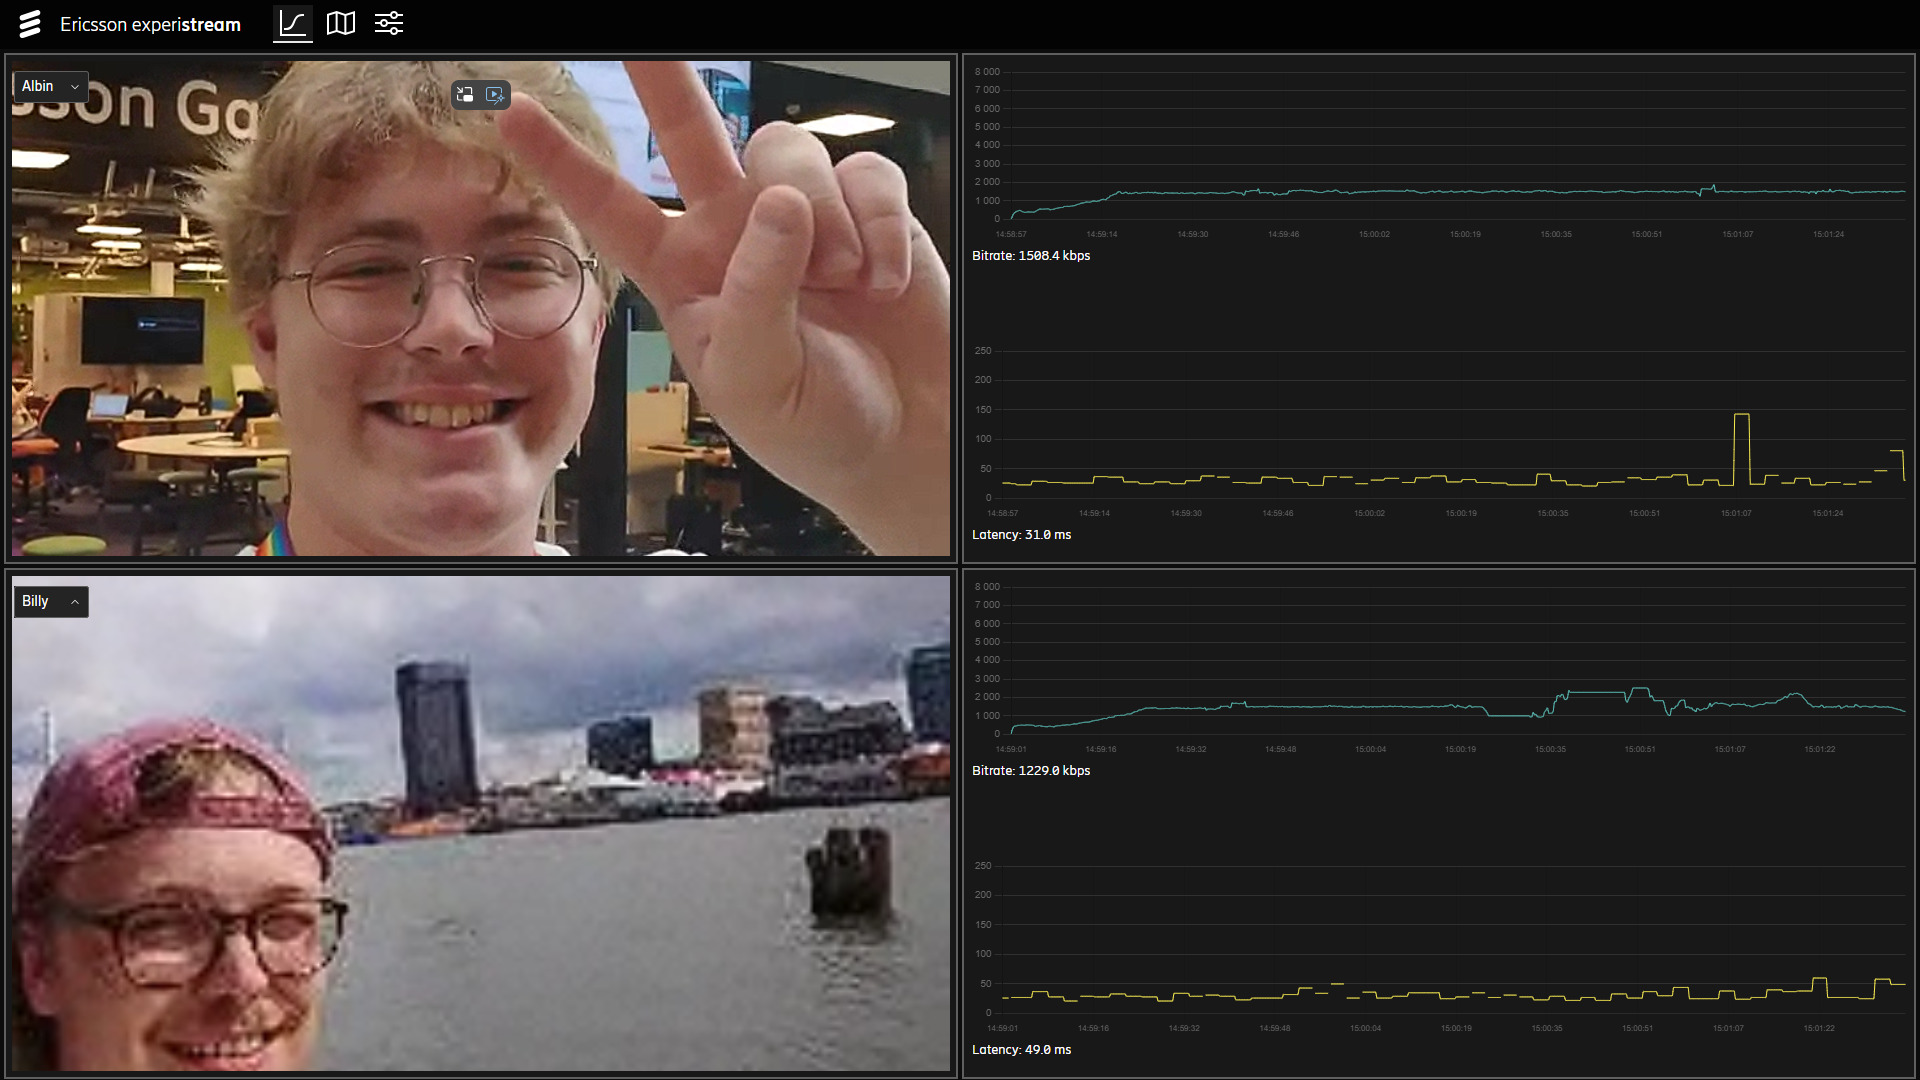1920x1080 pixels.
Task: Click the equalizer filters icon in the top bar
Action: point(388,23)
